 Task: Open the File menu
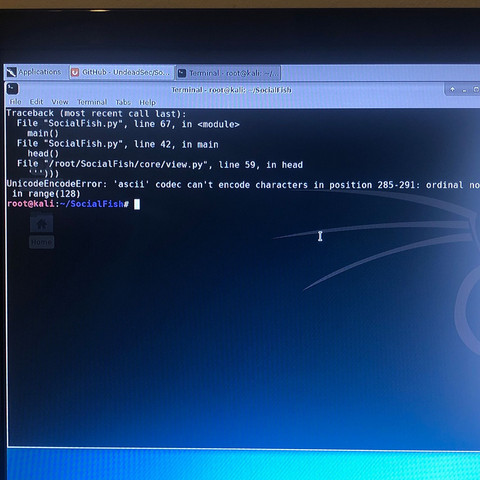tap(15, 102)
